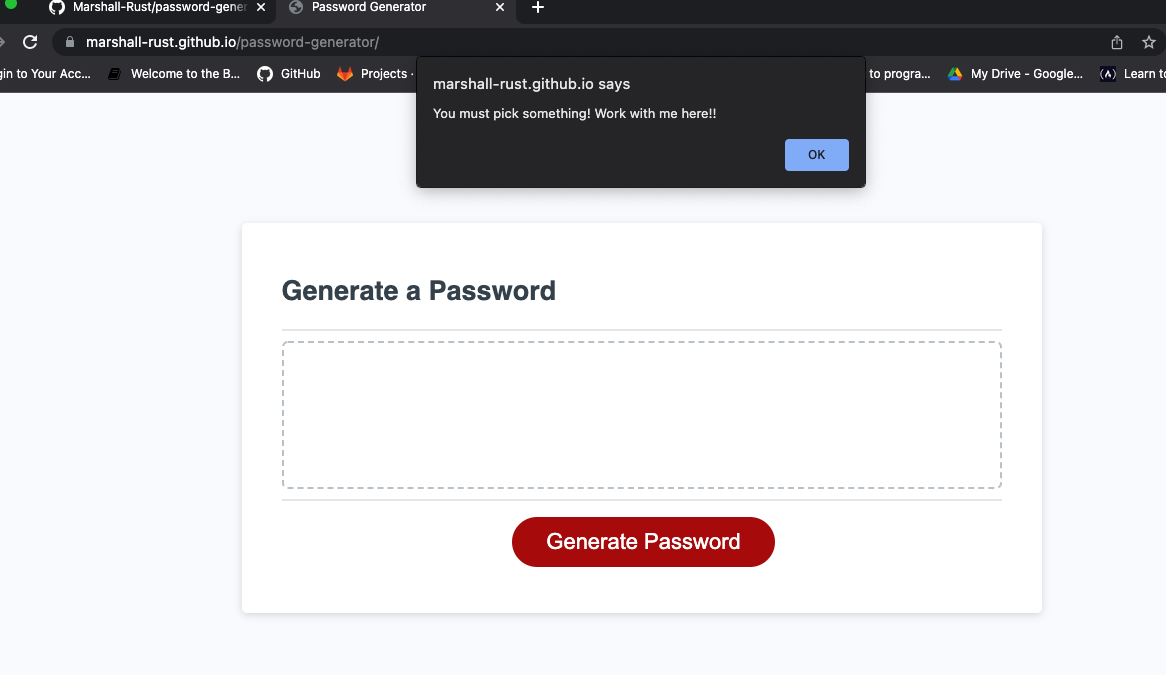The height and width of the screenshot is (675, 1166).
Task: Click the Projects bookmark's orange fox icon
Action: coord(345,73)
